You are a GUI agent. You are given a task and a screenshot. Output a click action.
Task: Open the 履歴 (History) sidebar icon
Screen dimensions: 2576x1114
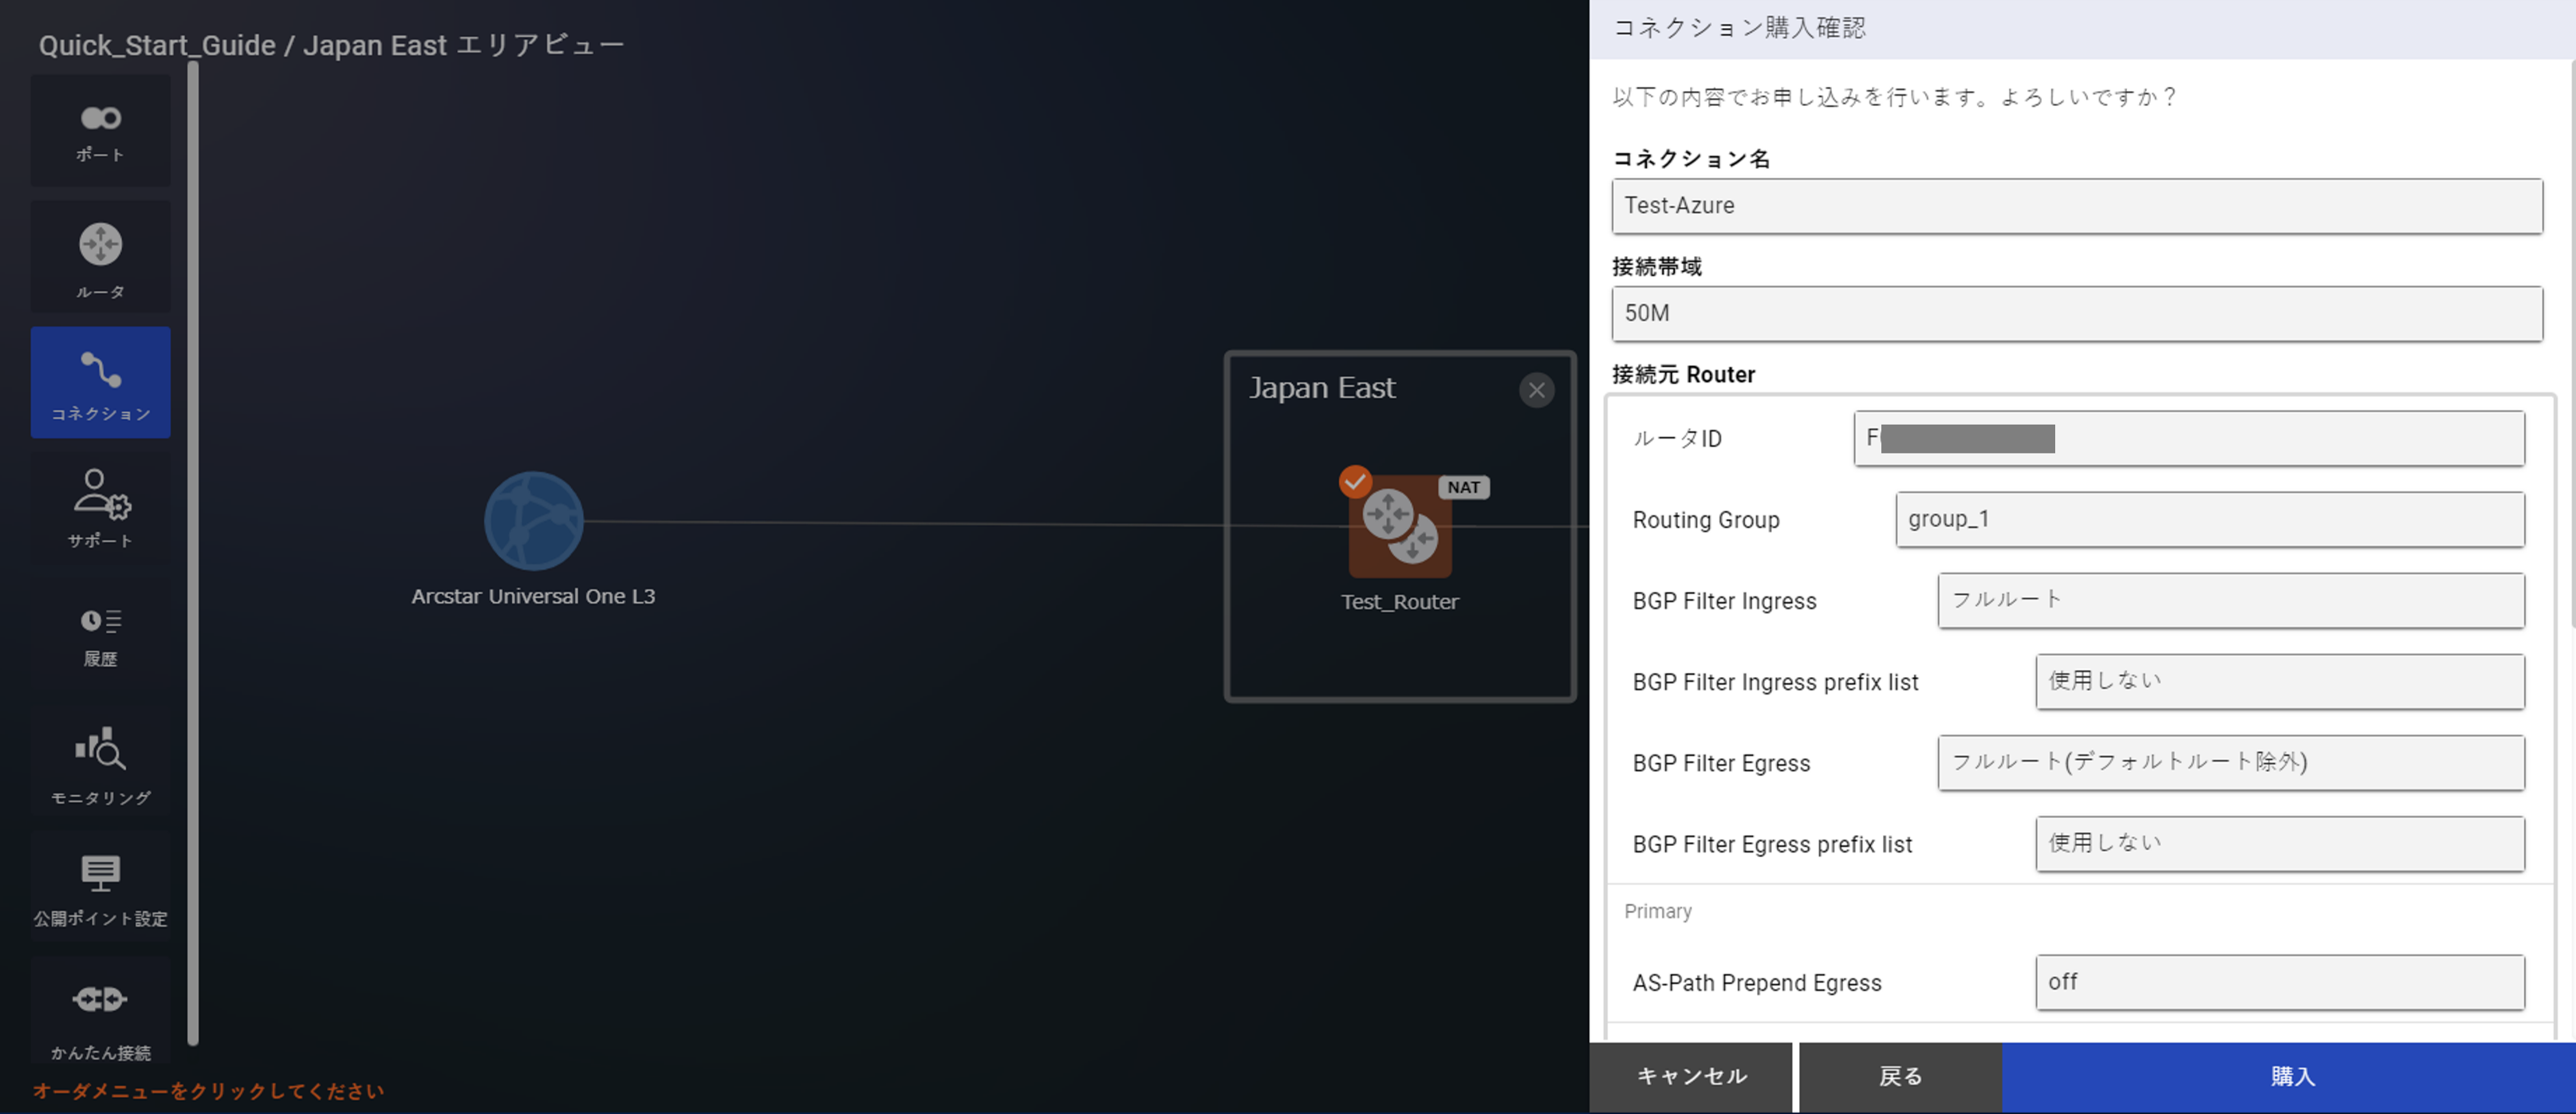click(x=100, y=636)
